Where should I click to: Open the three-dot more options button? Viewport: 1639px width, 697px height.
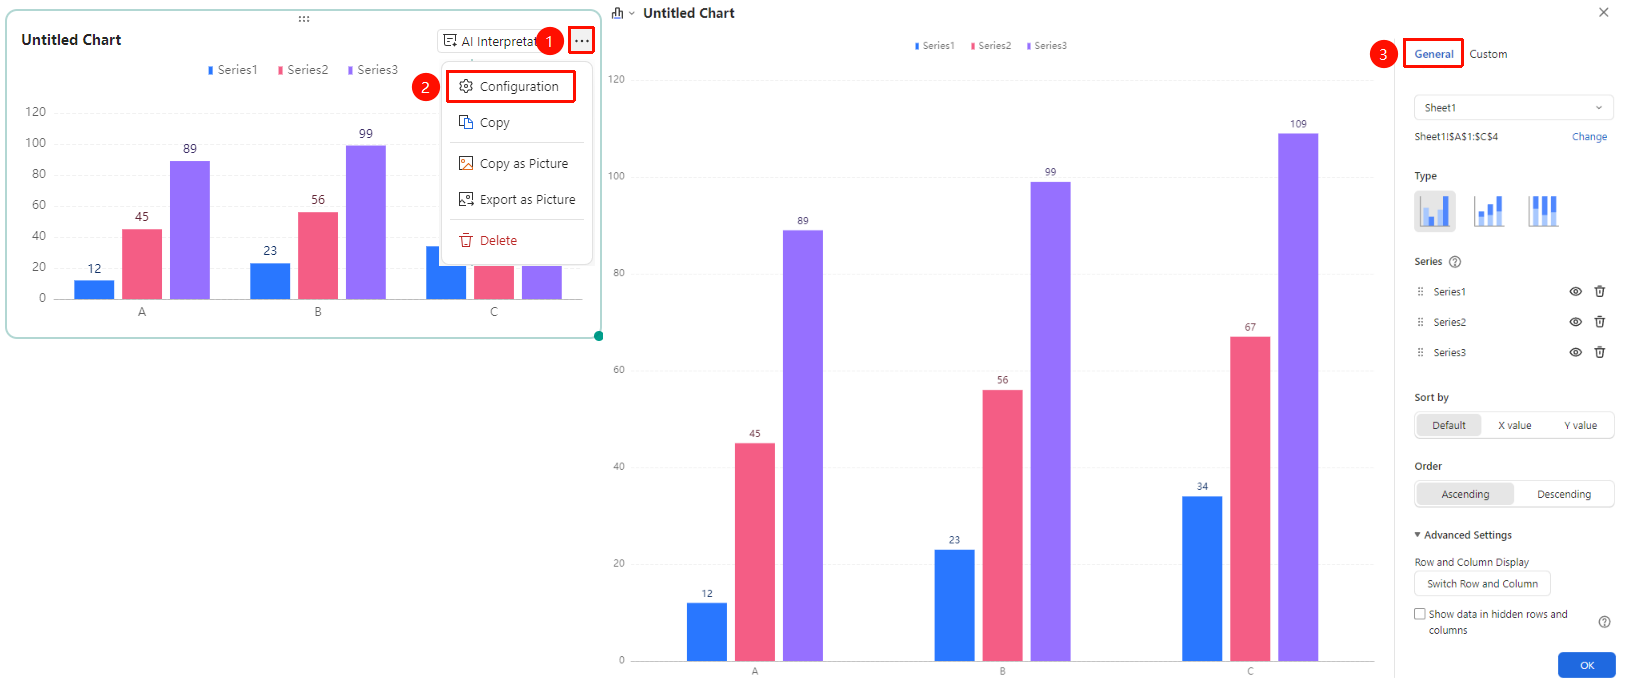(581, 41)
